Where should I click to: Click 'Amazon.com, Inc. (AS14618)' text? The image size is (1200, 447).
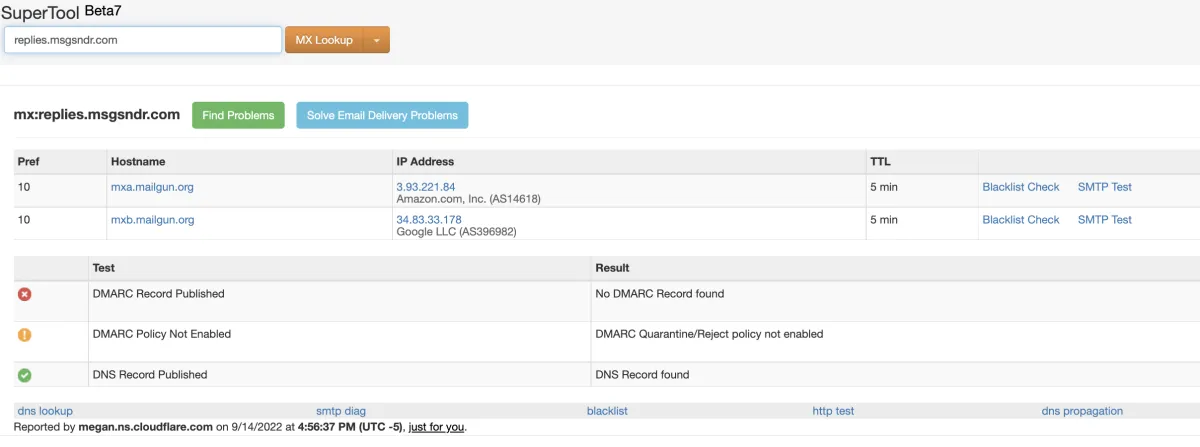(x=469, y=199)
